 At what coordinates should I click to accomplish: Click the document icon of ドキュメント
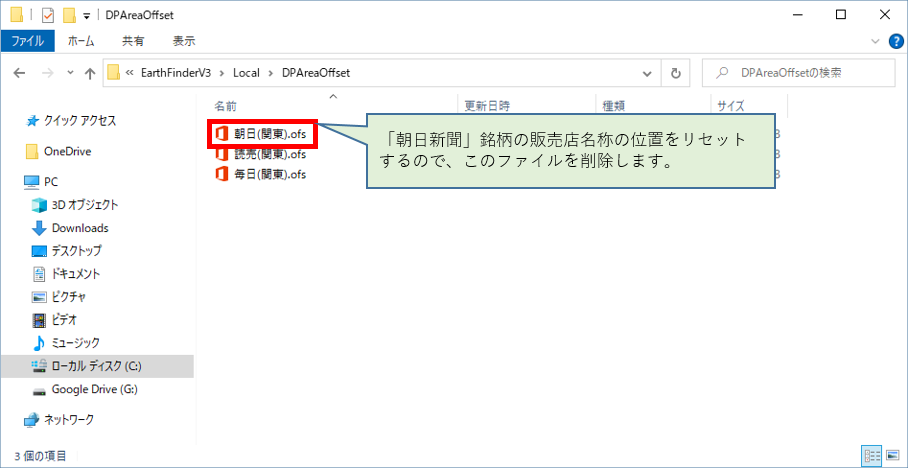click(39, 274)
